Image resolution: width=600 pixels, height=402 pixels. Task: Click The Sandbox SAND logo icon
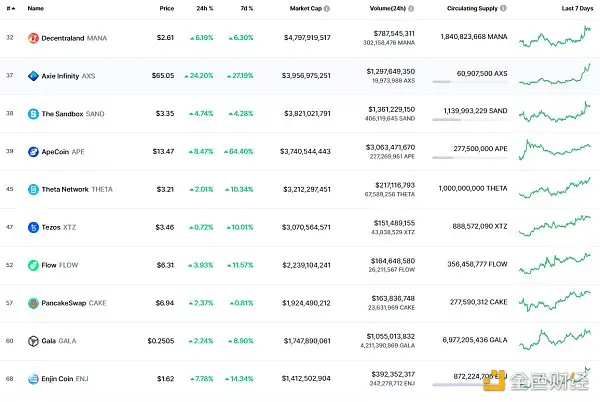(x=33, y=113)
